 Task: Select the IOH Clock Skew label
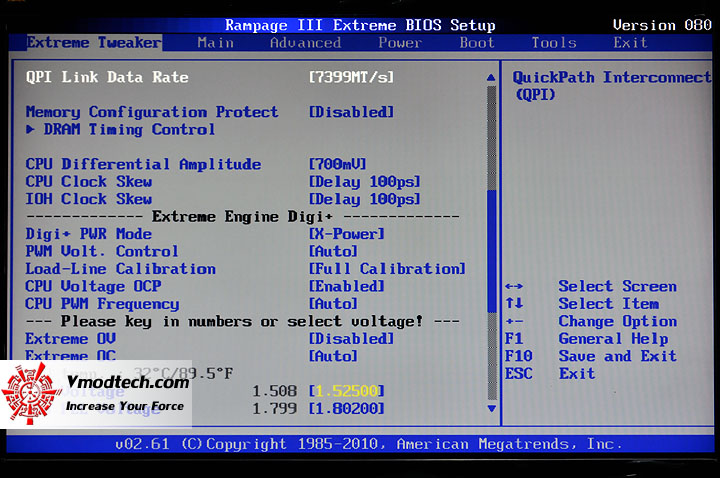tap(89, 199)
